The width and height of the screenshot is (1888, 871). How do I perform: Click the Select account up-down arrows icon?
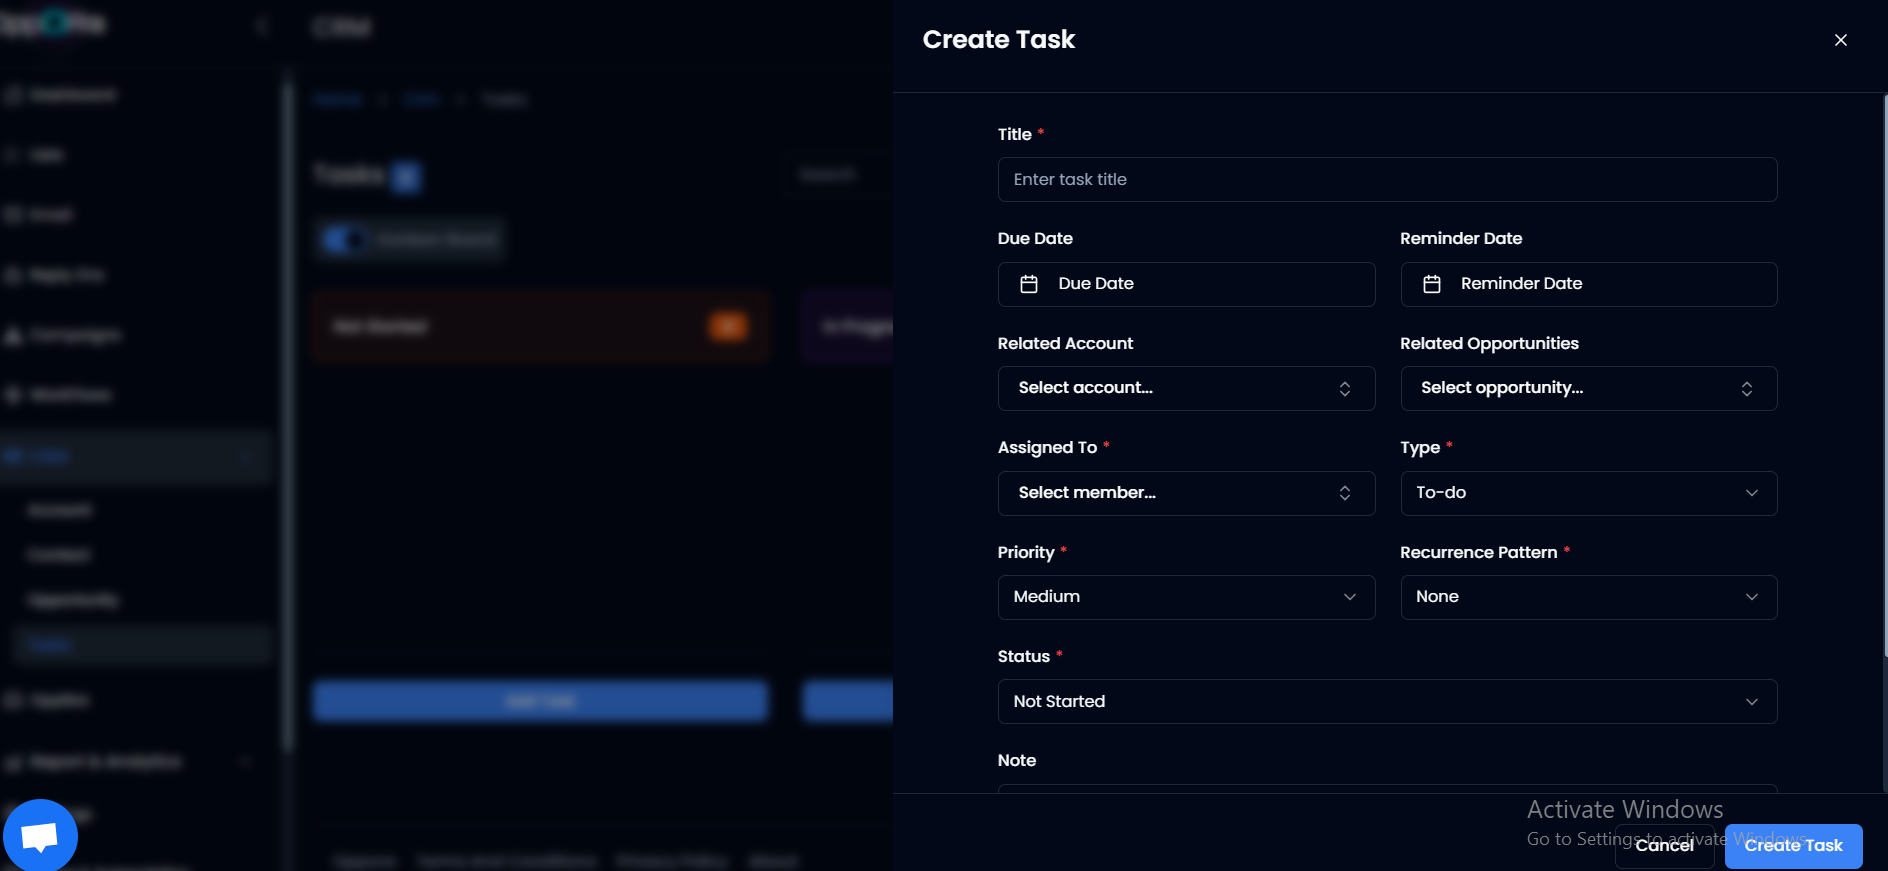tap(1344, 389)
